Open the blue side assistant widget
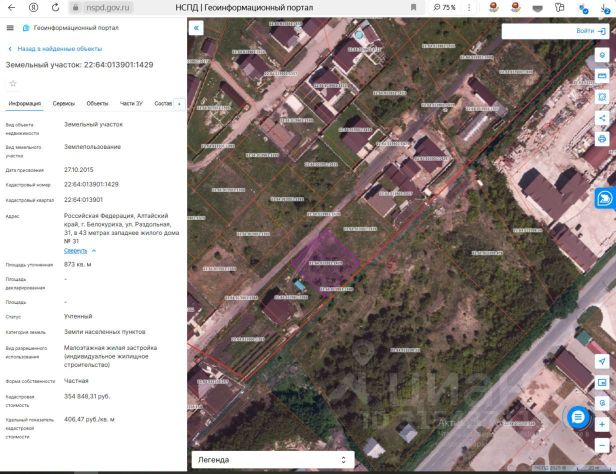The height and width of the screenshot is (474, 616). pyautogui.click(x=605, y=198)
